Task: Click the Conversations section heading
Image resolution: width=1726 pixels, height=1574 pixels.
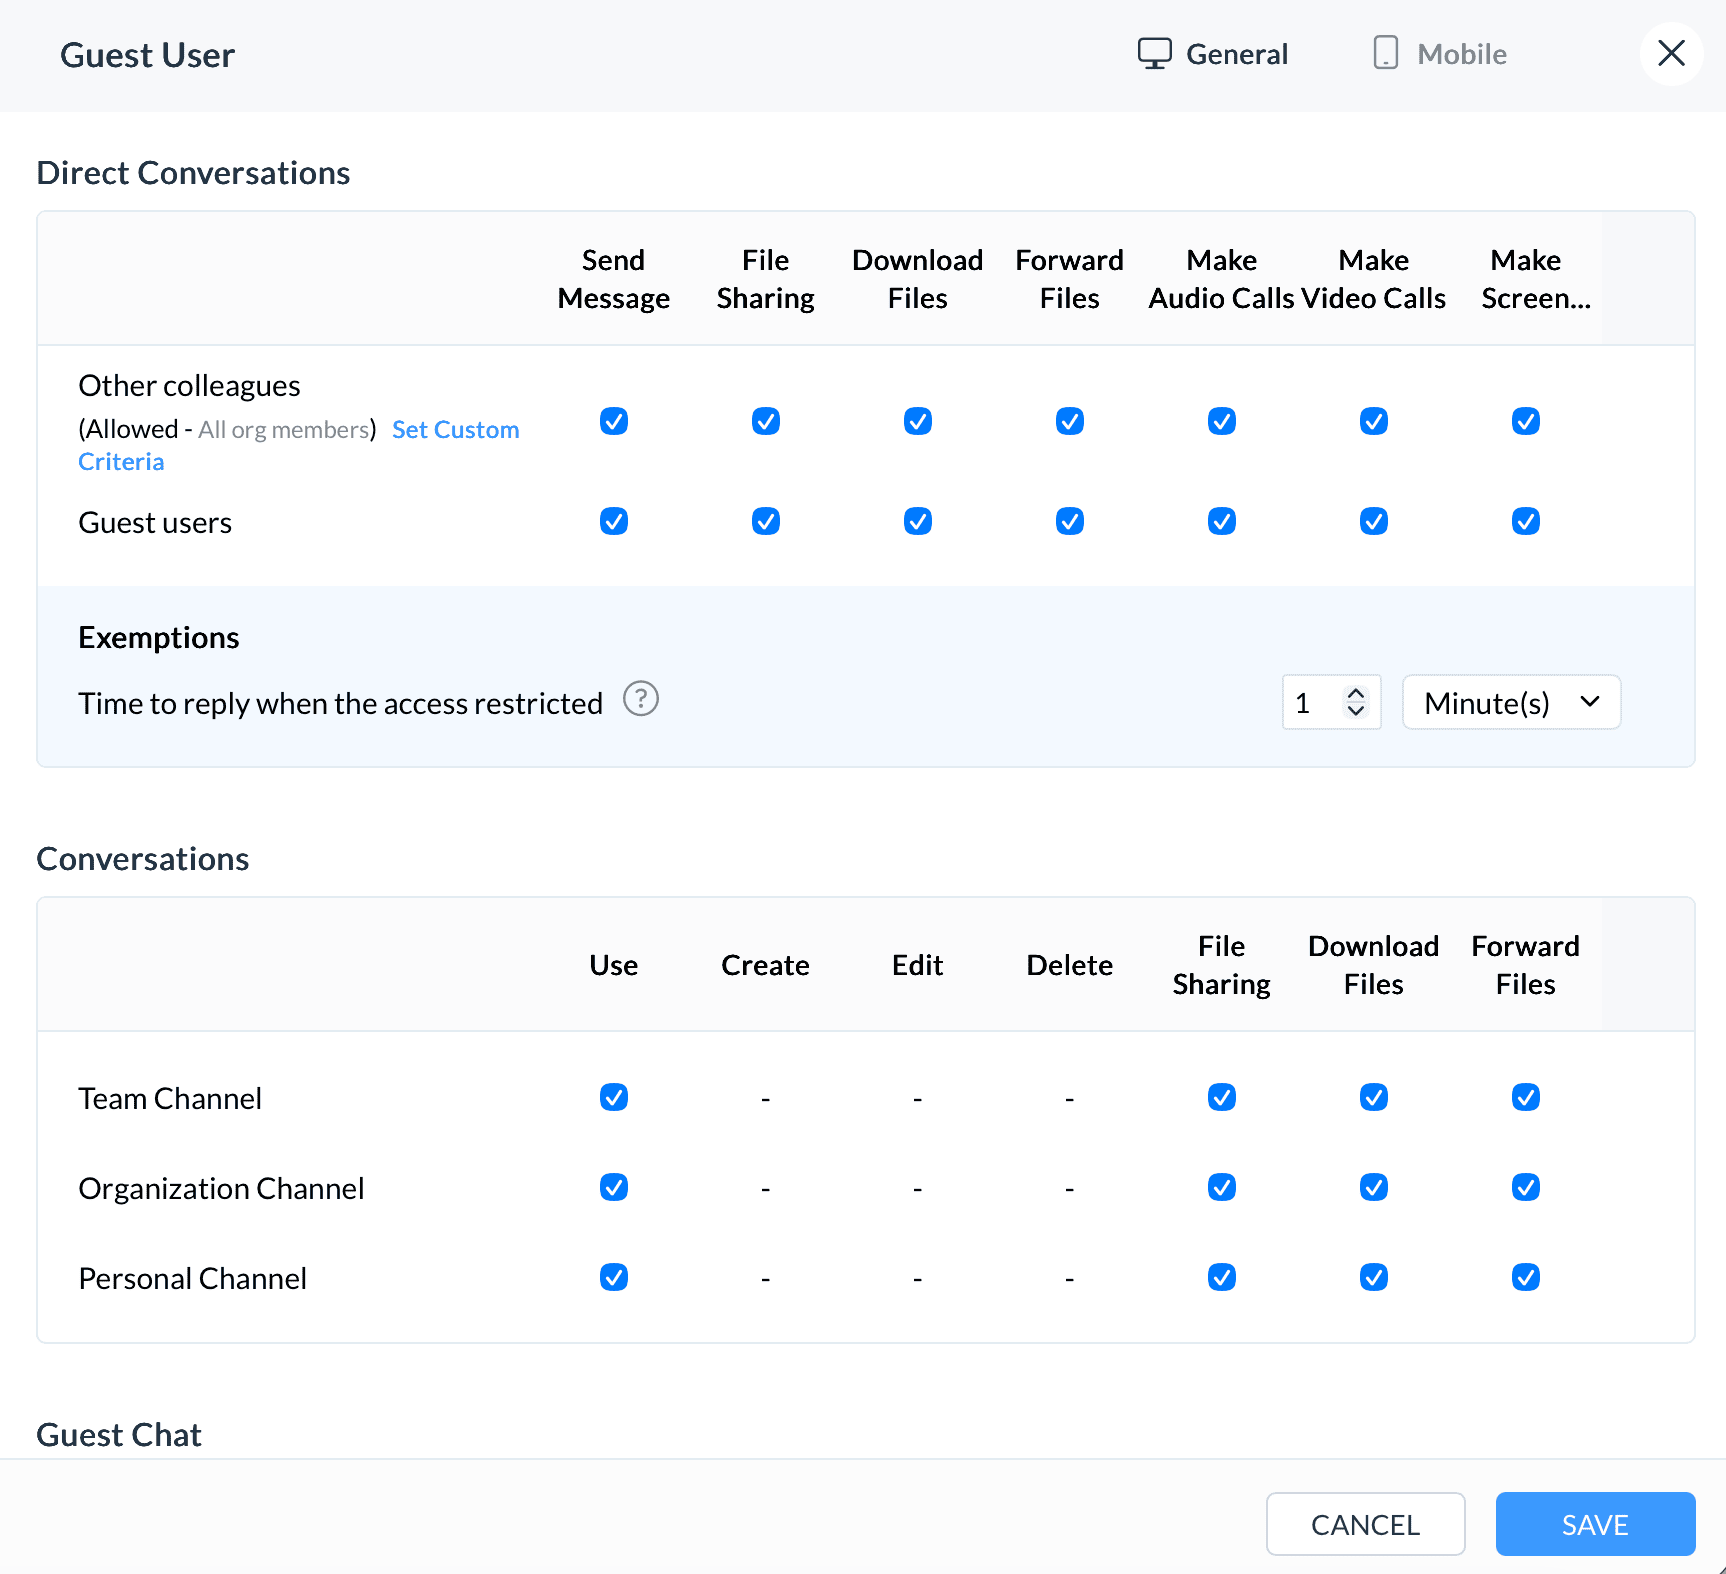Action: [x=143, y=859]
